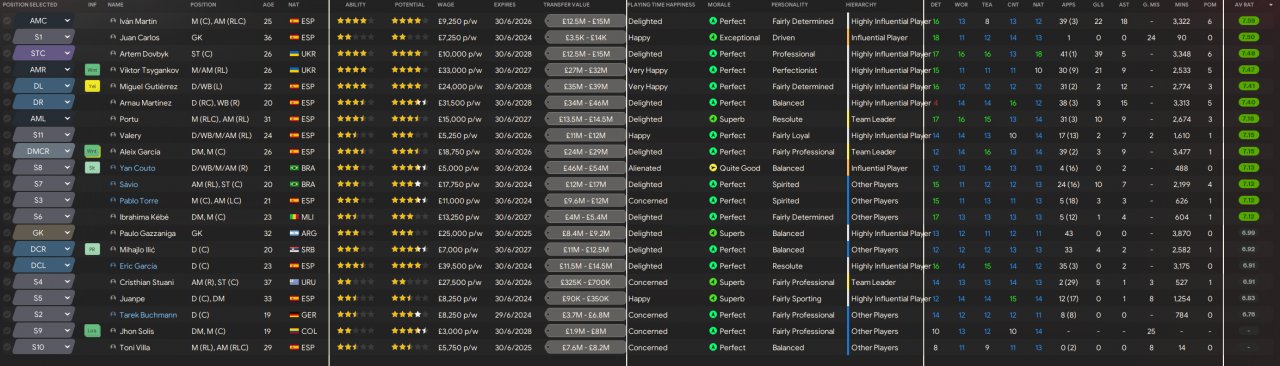Select the row circle for the DCL row
1280x366 pixels.
[x=7, y=266]
